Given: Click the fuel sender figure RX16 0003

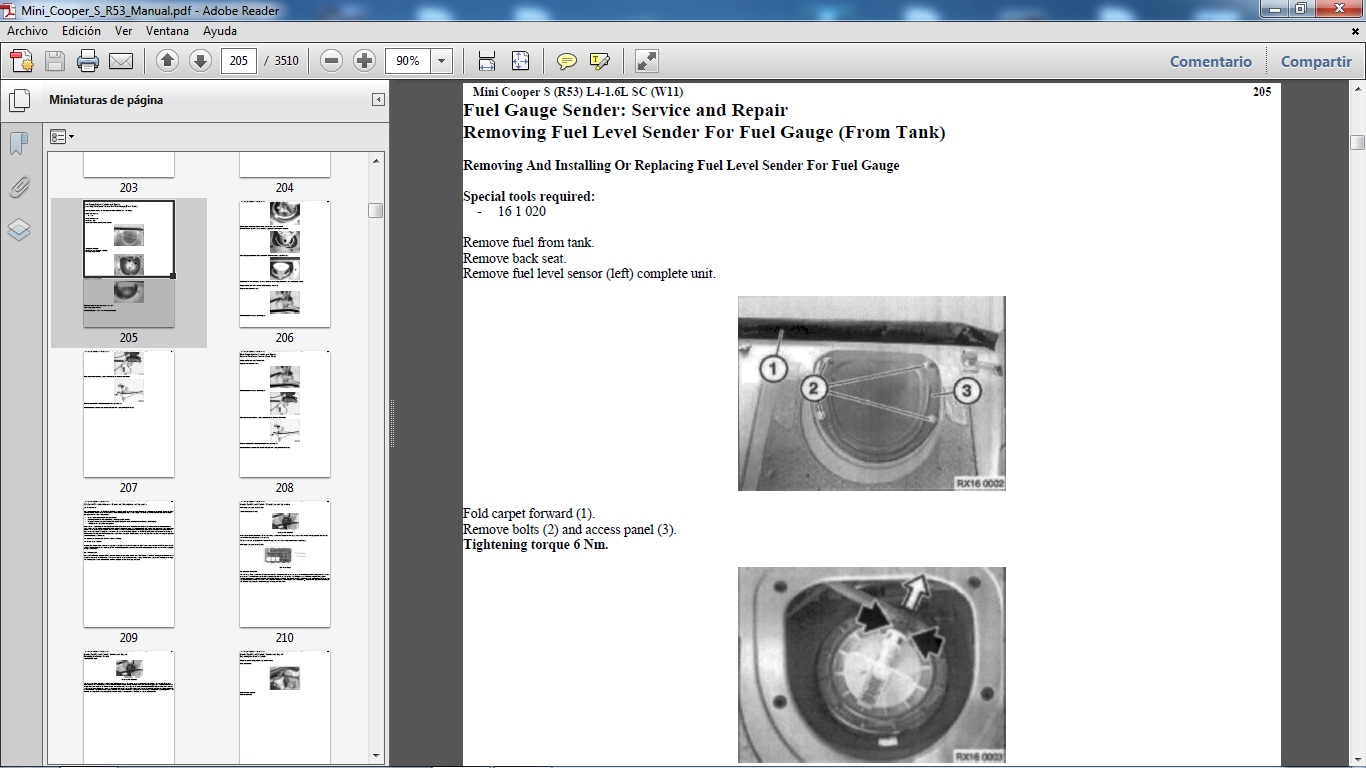Looking at the screenshot, I should coord(872,665).
